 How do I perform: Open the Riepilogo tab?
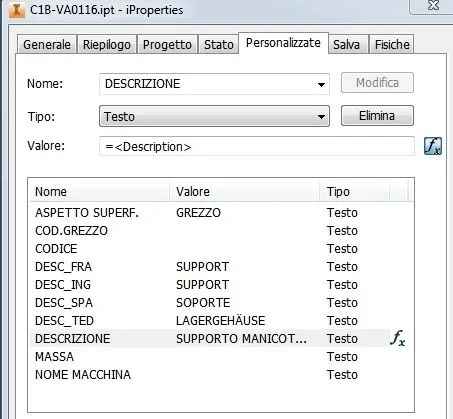[107, 44]
